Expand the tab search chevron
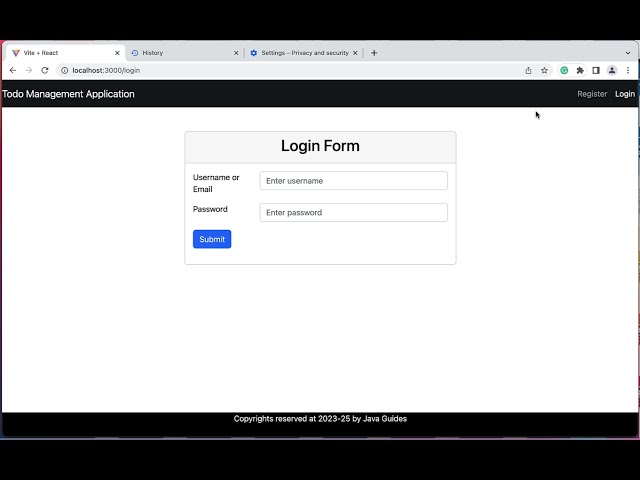Screen dimensions: 640x480 [628, 53]
